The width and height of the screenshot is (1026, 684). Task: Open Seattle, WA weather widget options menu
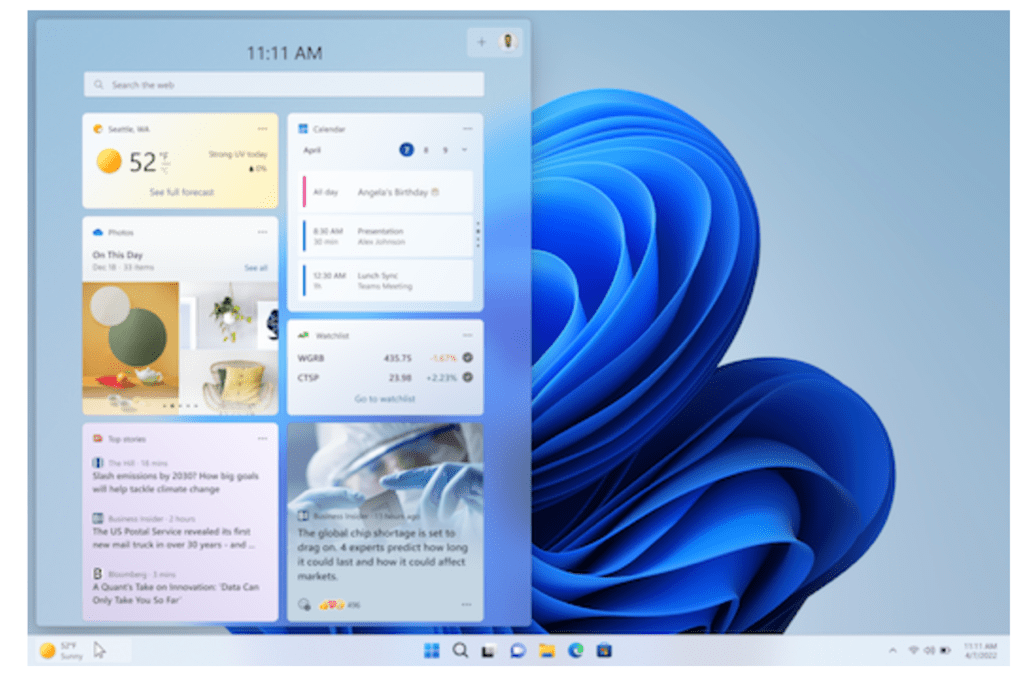tap(262, 128)
